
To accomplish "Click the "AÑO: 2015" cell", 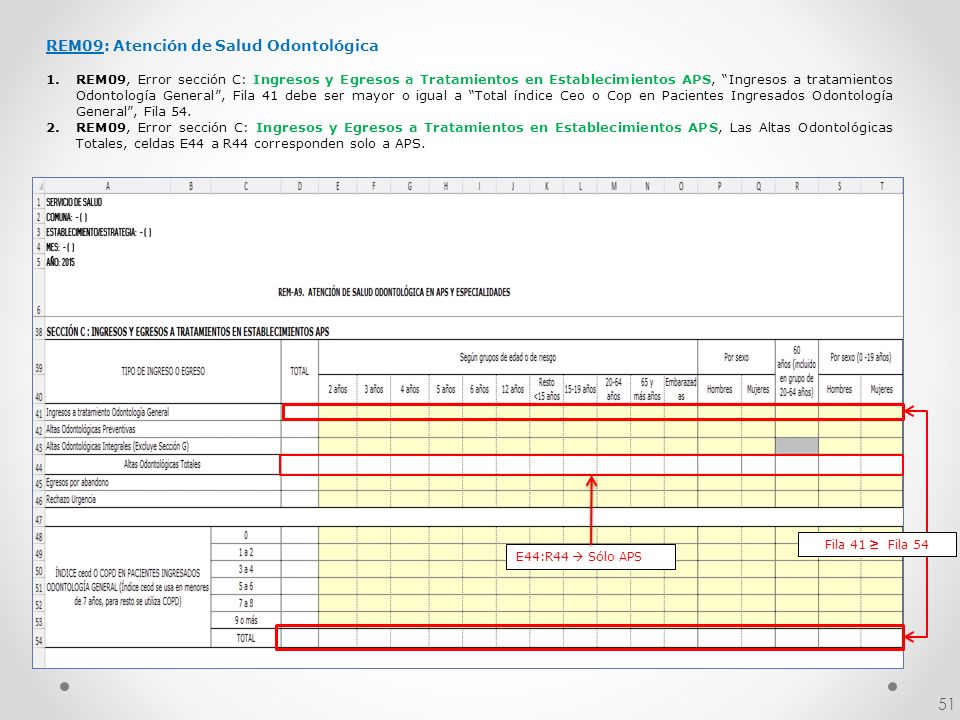I will tap(61, 262).
